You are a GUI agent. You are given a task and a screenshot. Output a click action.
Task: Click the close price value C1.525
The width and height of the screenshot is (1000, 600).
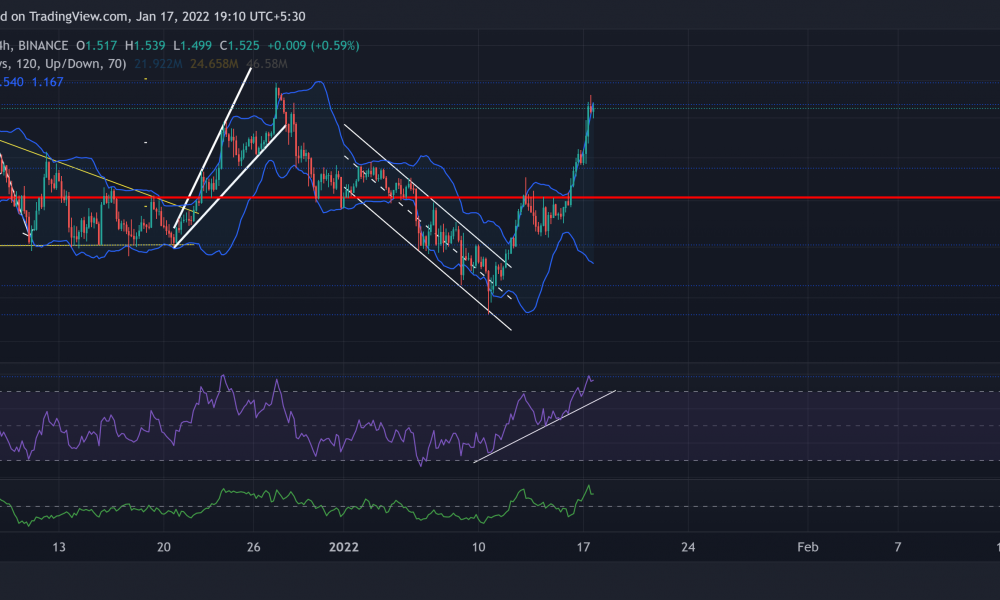click(x=240, y=46)
